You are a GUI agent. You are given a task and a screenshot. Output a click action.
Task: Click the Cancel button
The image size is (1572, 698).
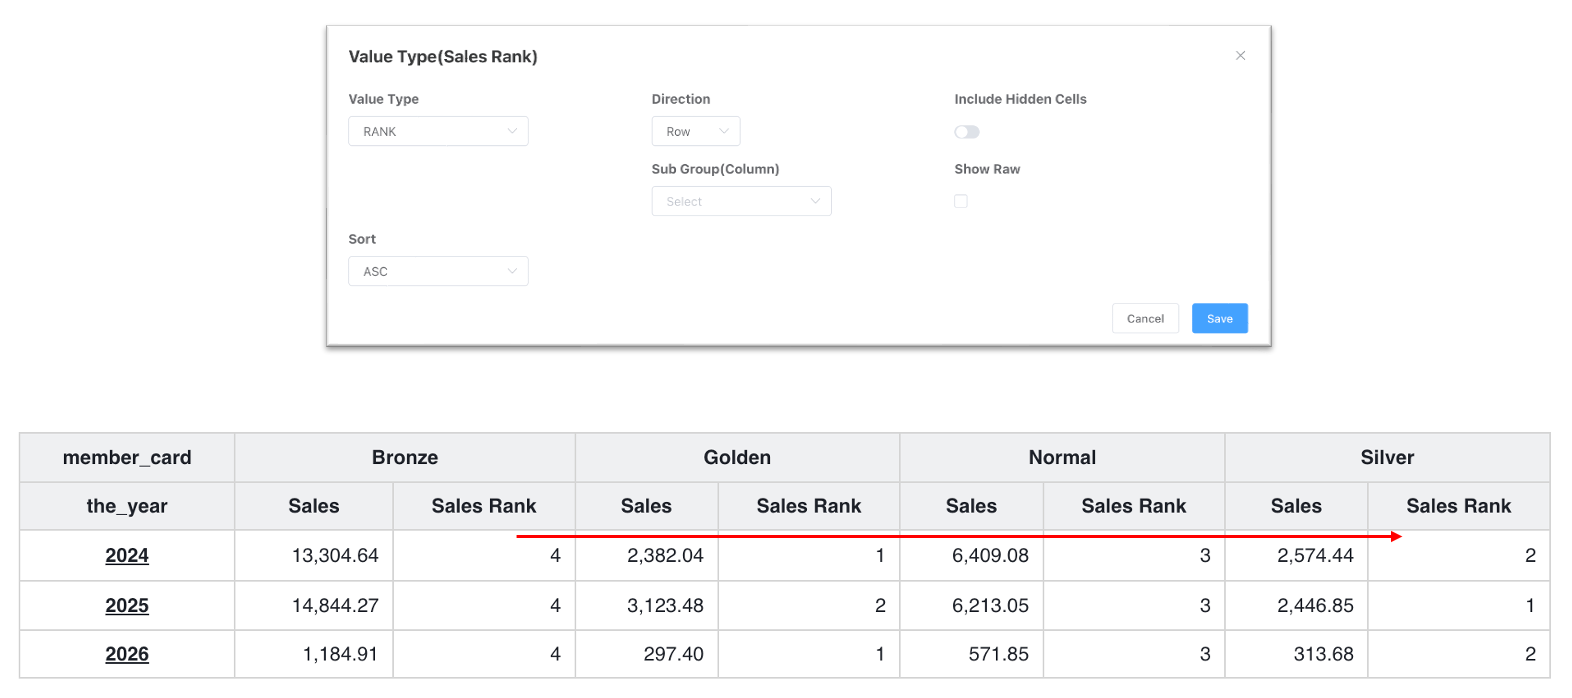click(x=1145, y=318)
